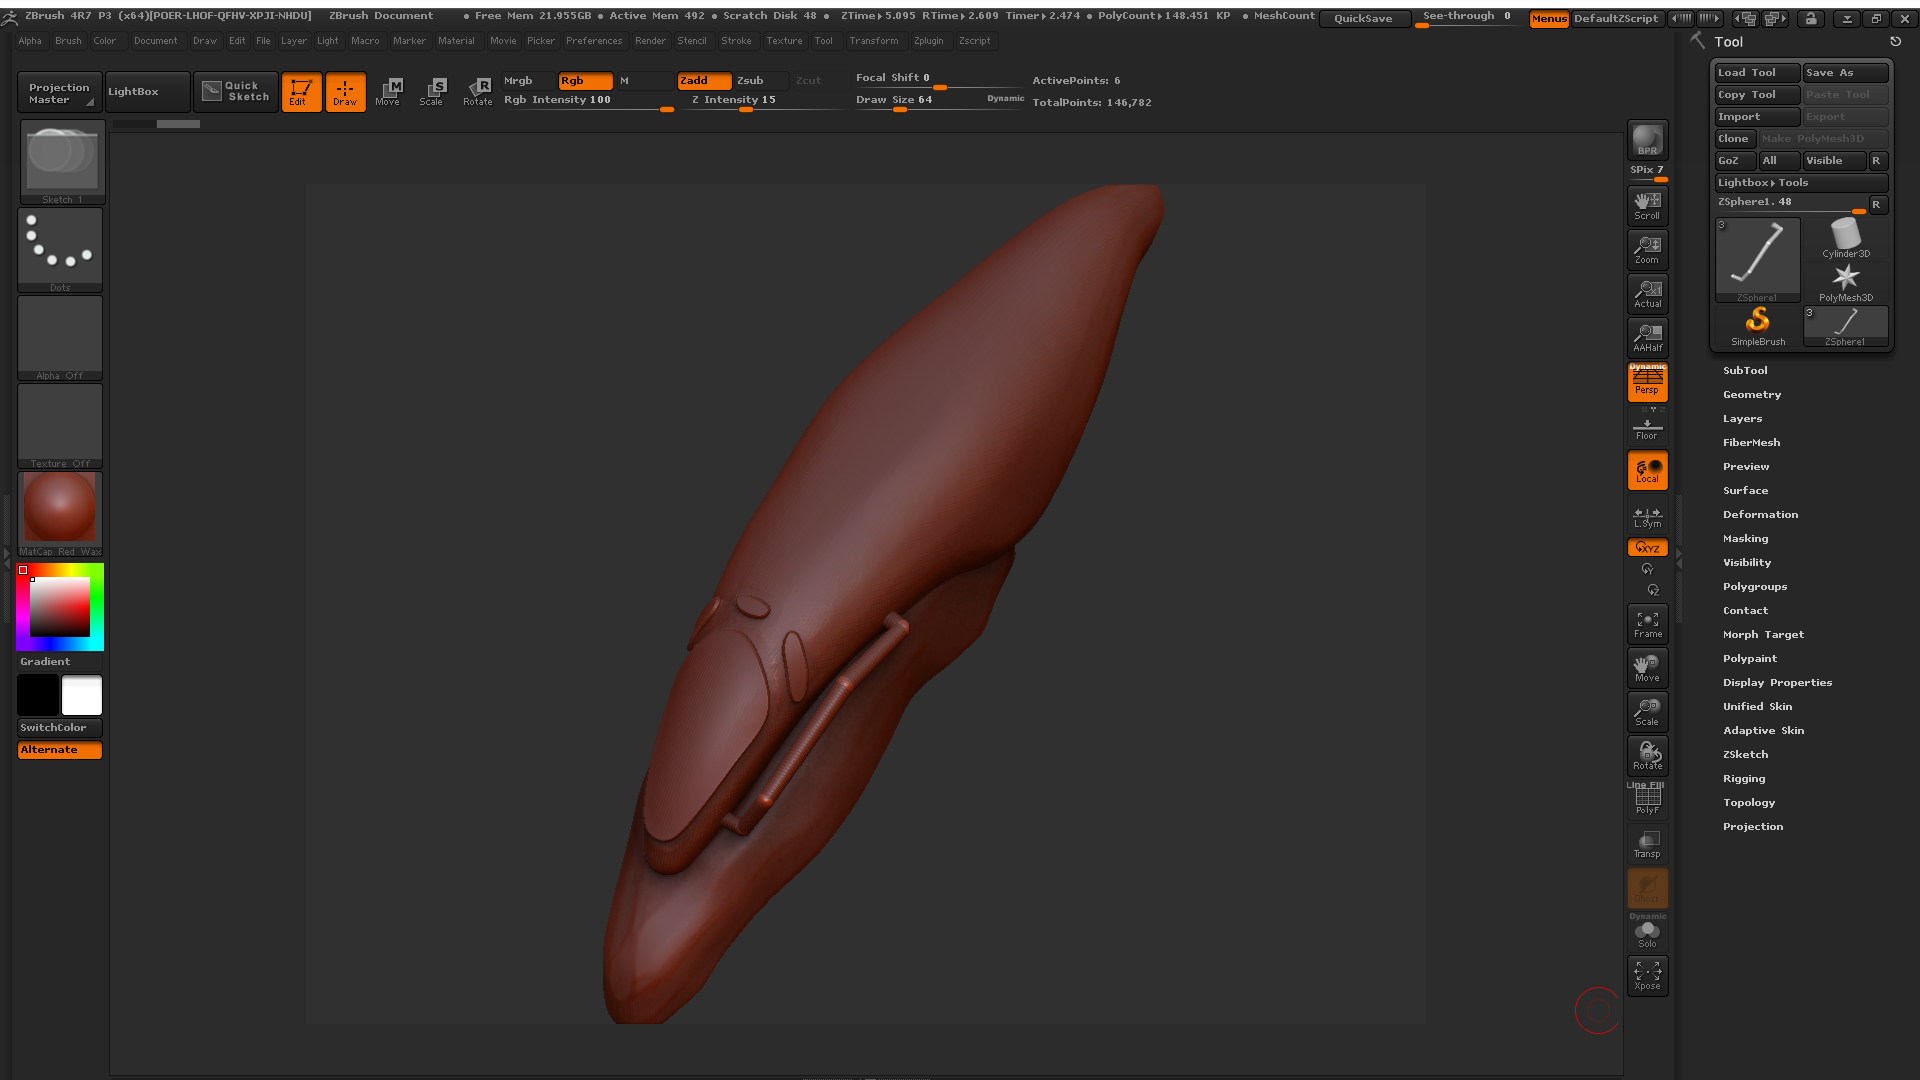The image size is (1920, 1080).
Task: Open the Sketch 1 brush thumbnail
Action: pos(62,162)
